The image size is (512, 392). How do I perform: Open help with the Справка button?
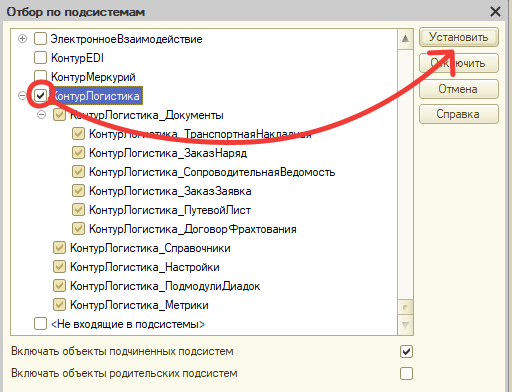[459, 114]
